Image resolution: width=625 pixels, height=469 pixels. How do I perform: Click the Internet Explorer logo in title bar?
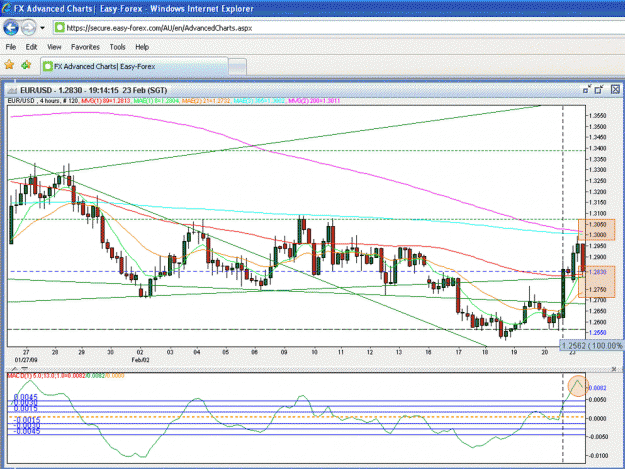pyautogui.click(x=6, y=8)
